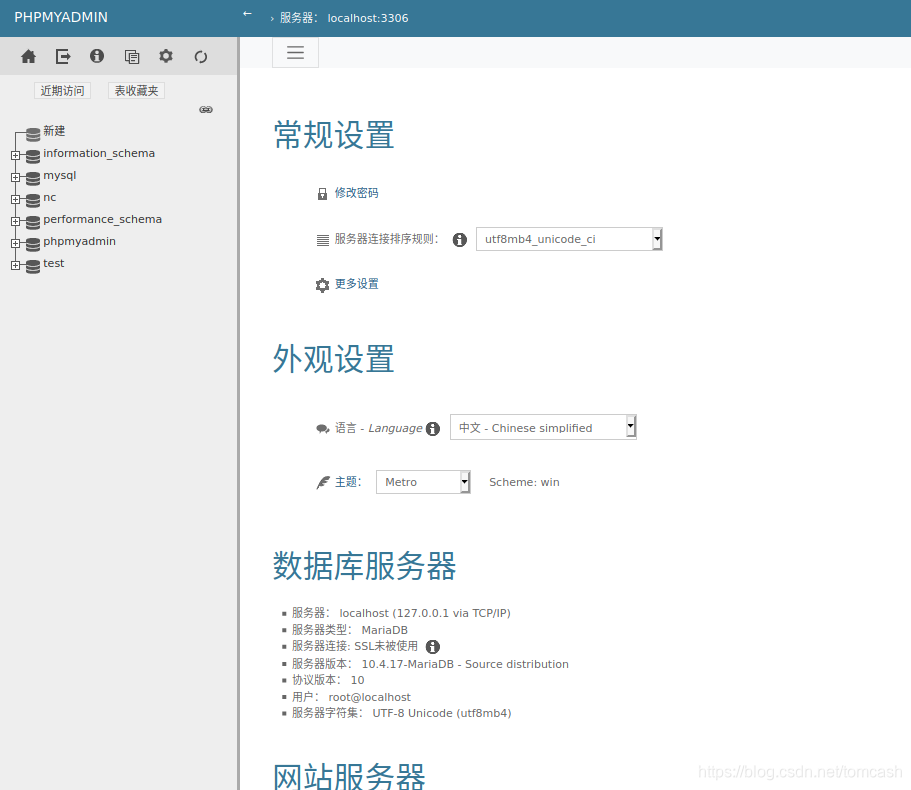Click the 'UTF-8 Unicode (utf8mb4)' charset text
Viewport: 911px width, 790px height.
click(442, 713)
